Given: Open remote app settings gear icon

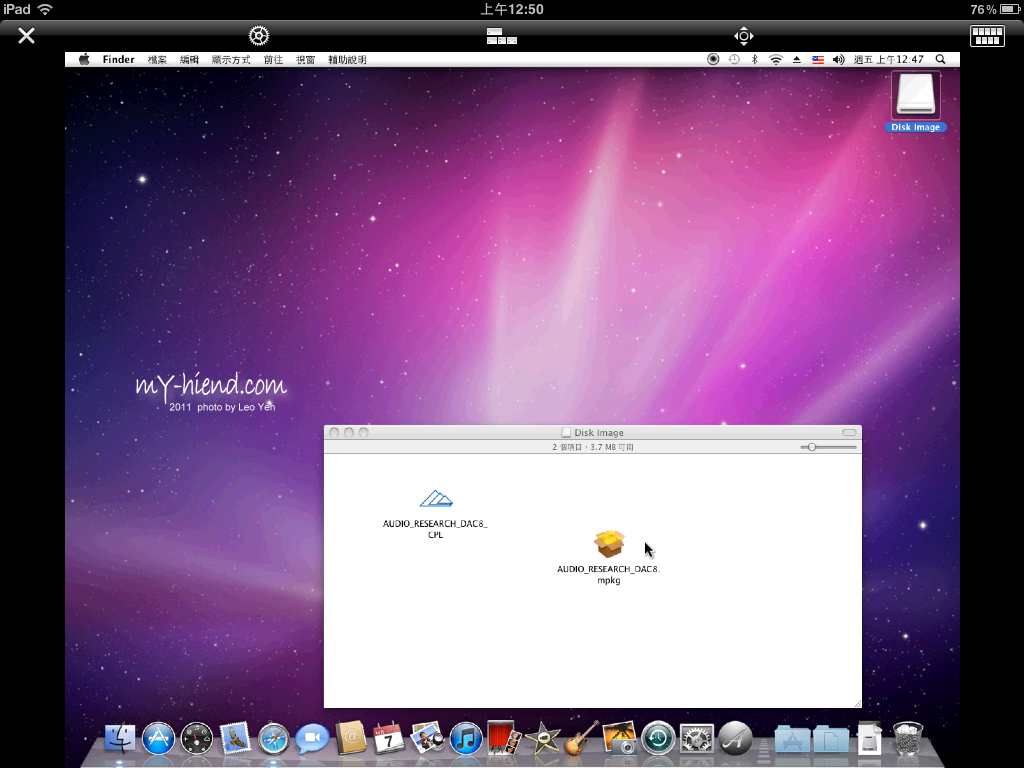Looking at the screenshot, I should click(x=259, y=36).
